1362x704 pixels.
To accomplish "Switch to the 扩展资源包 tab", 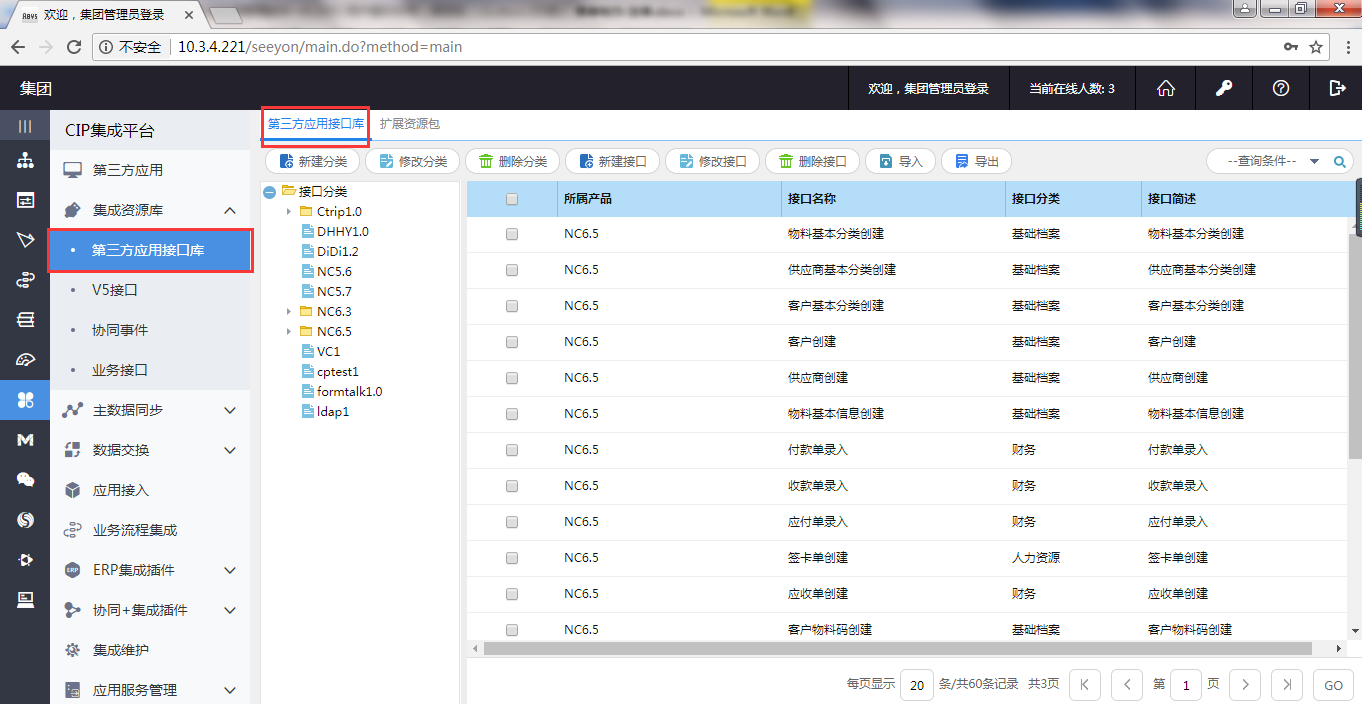I will pos(409,124).
